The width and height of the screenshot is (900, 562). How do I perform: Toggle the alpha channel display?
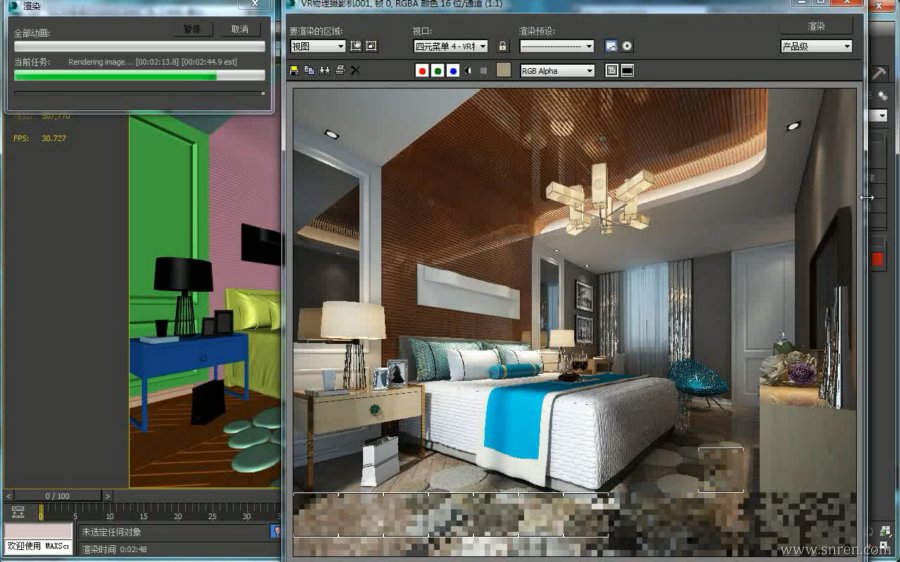468,71
